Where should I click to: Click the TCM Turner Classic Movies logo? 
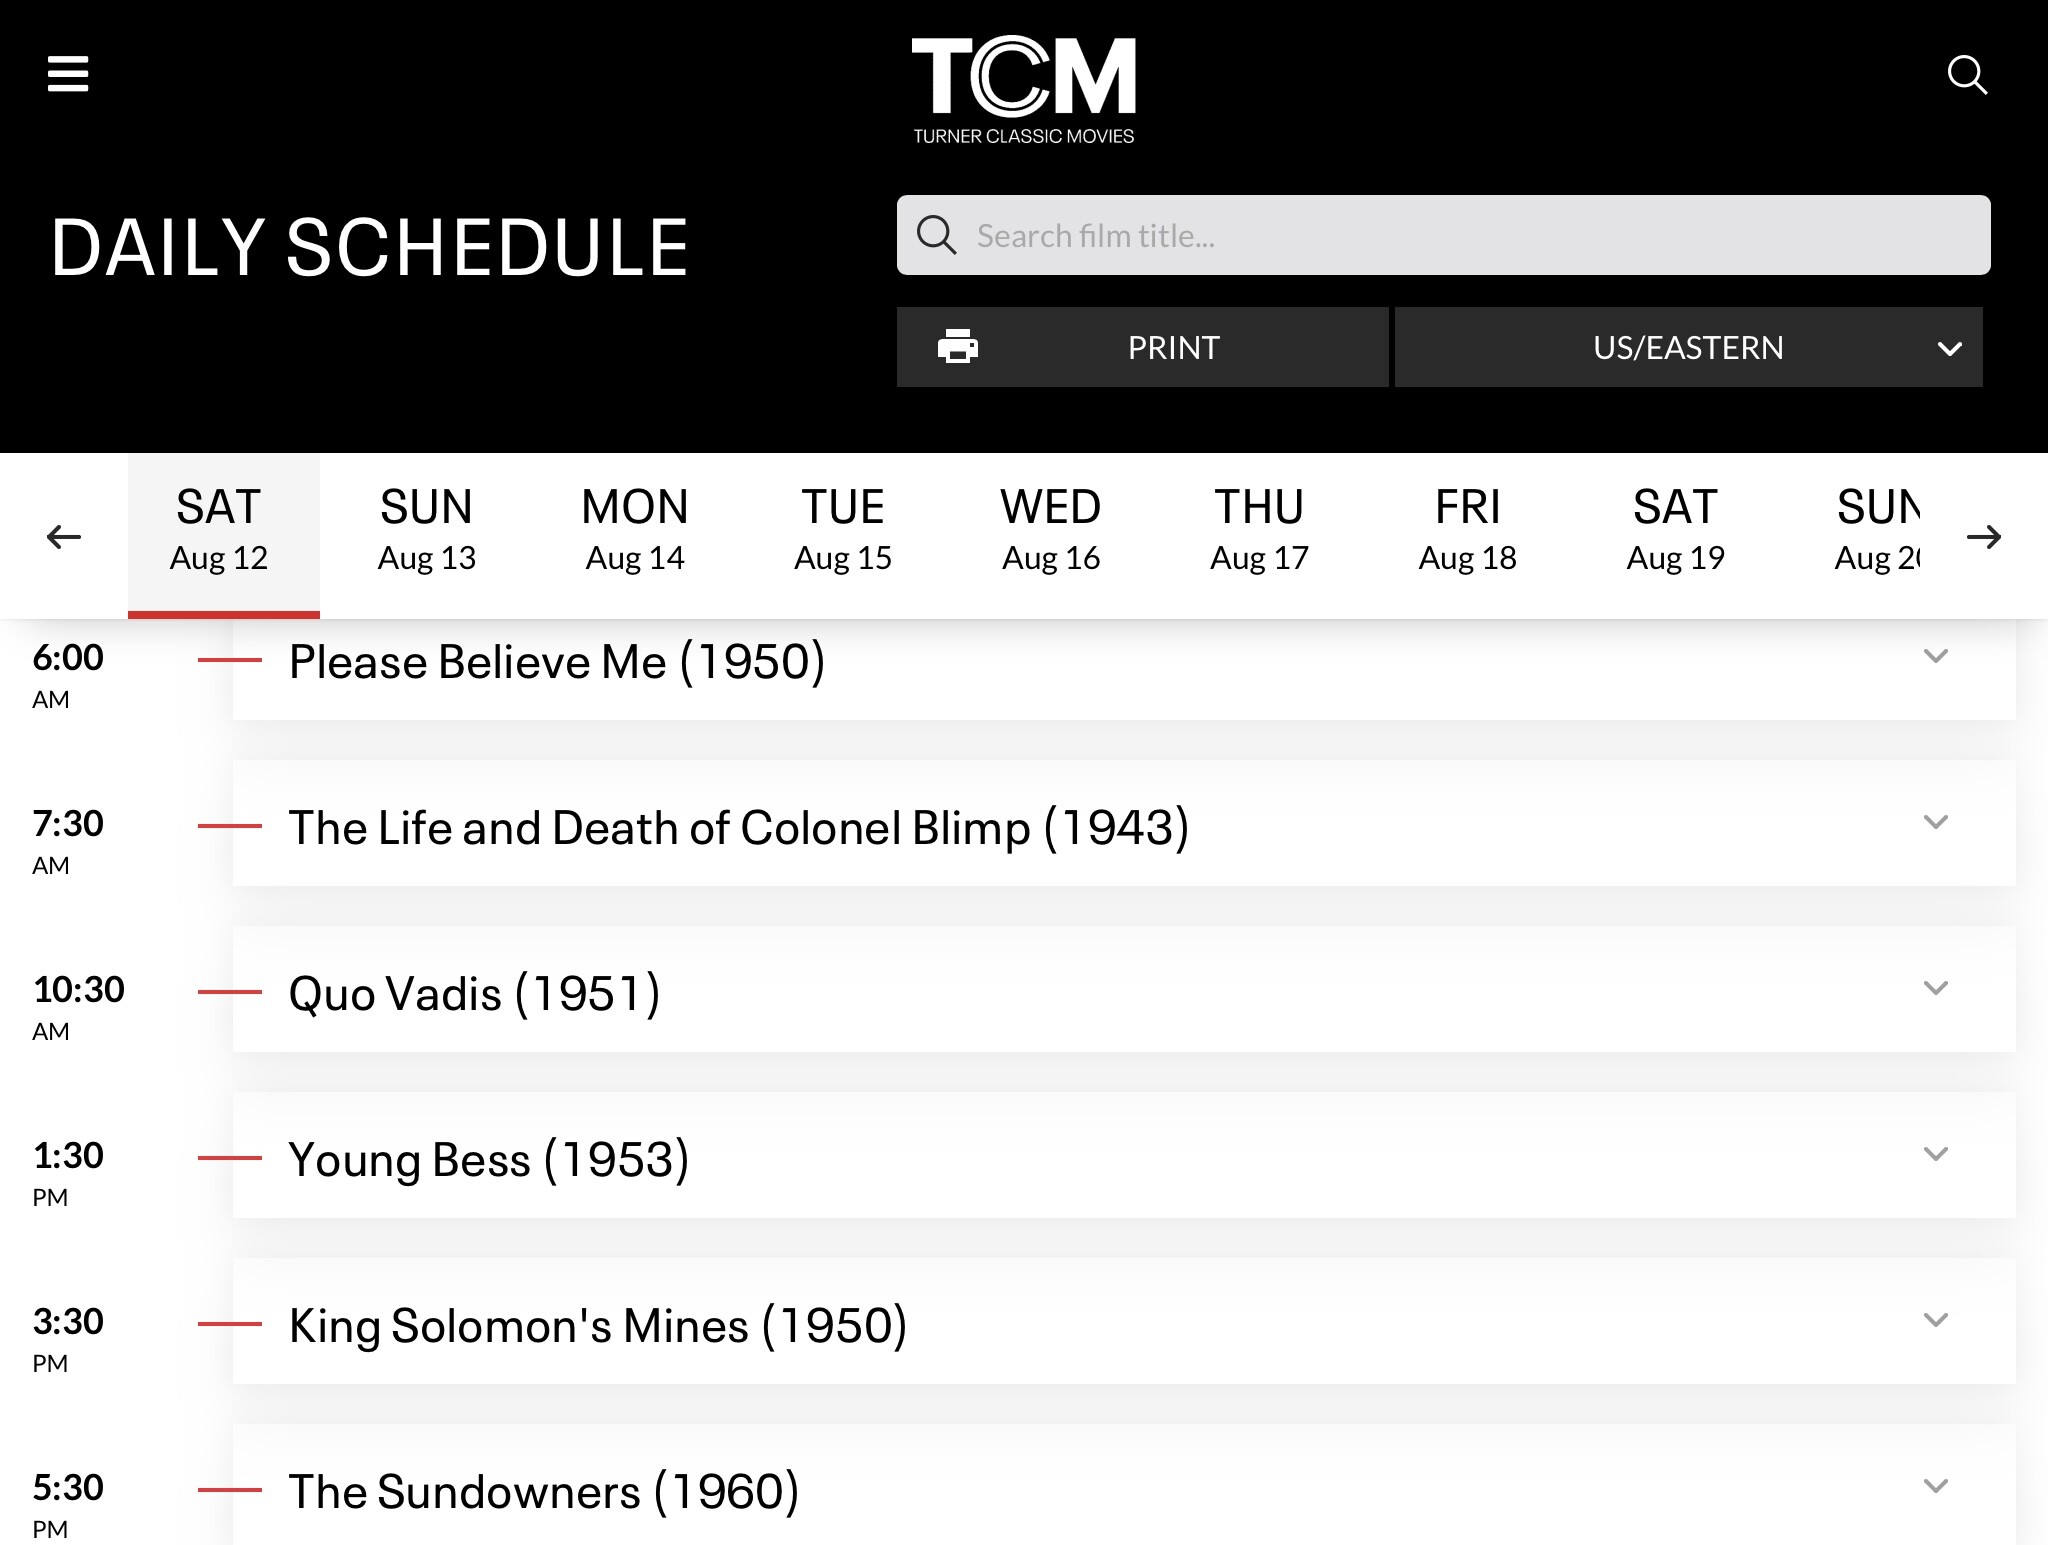pyautogui.click(x=1024, y=91)
